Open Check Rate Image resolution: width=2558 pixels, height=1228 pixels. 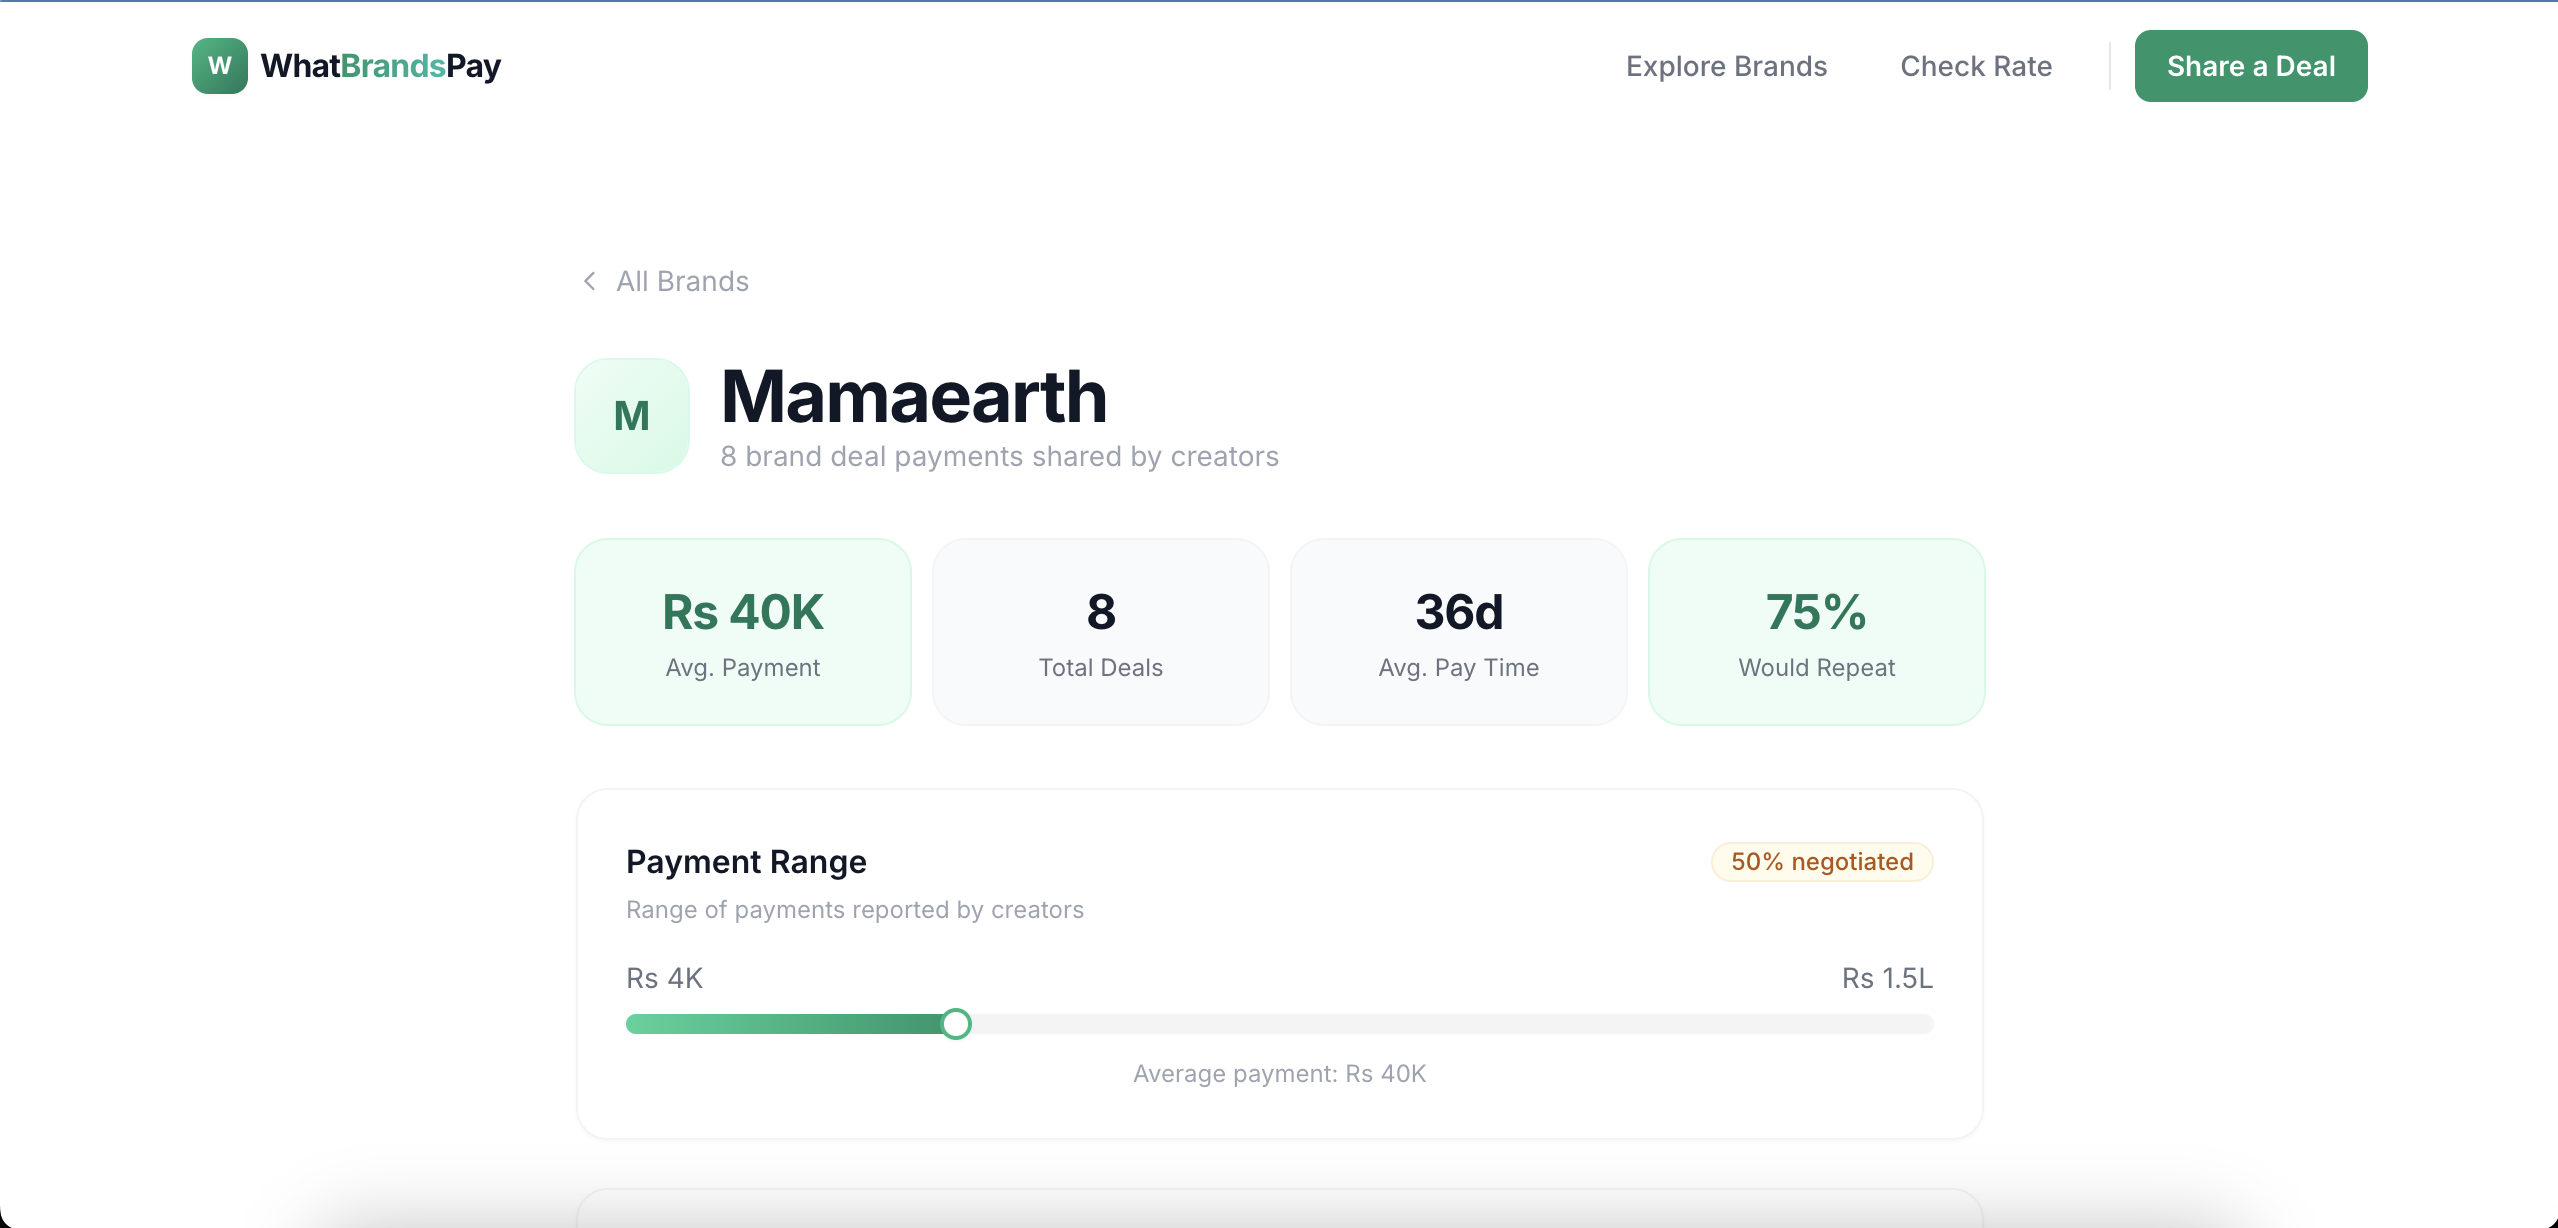[1976, 66]
